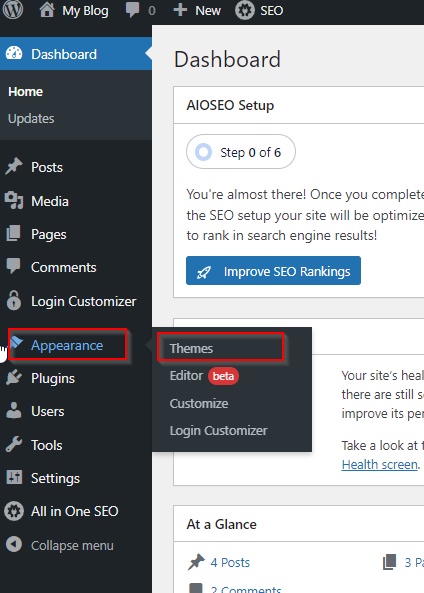The image size is (424, 593).
Task: Choose Customize in Appearance submenu
Action: tap(199, 403)
